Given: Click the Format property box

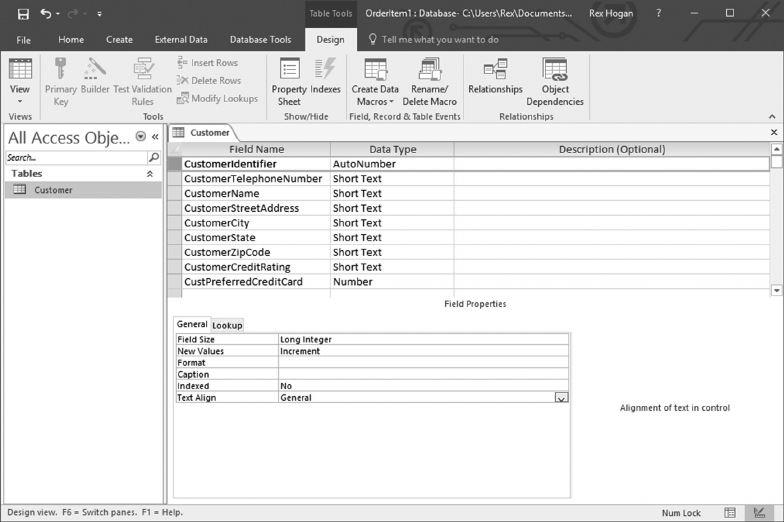Looking at the screenshot, I should click(x=423, y=362).
